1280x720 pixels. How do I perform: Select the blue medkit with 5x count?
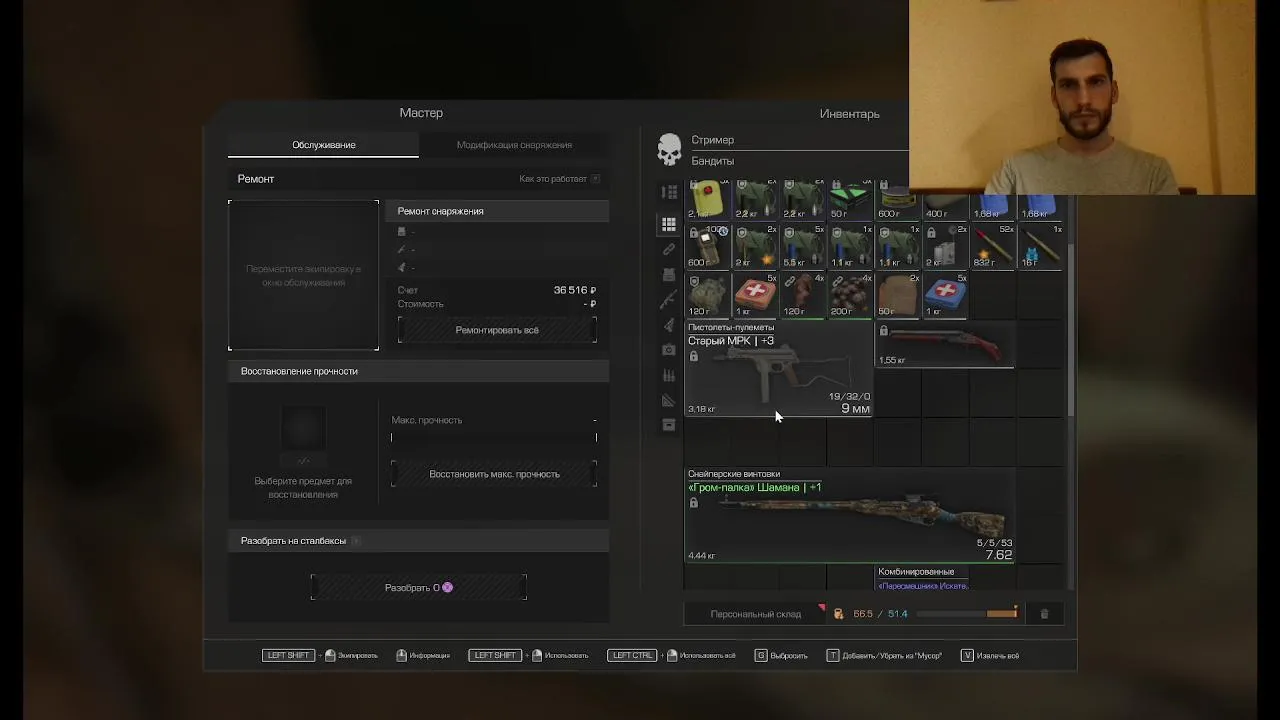coord(944,296)
